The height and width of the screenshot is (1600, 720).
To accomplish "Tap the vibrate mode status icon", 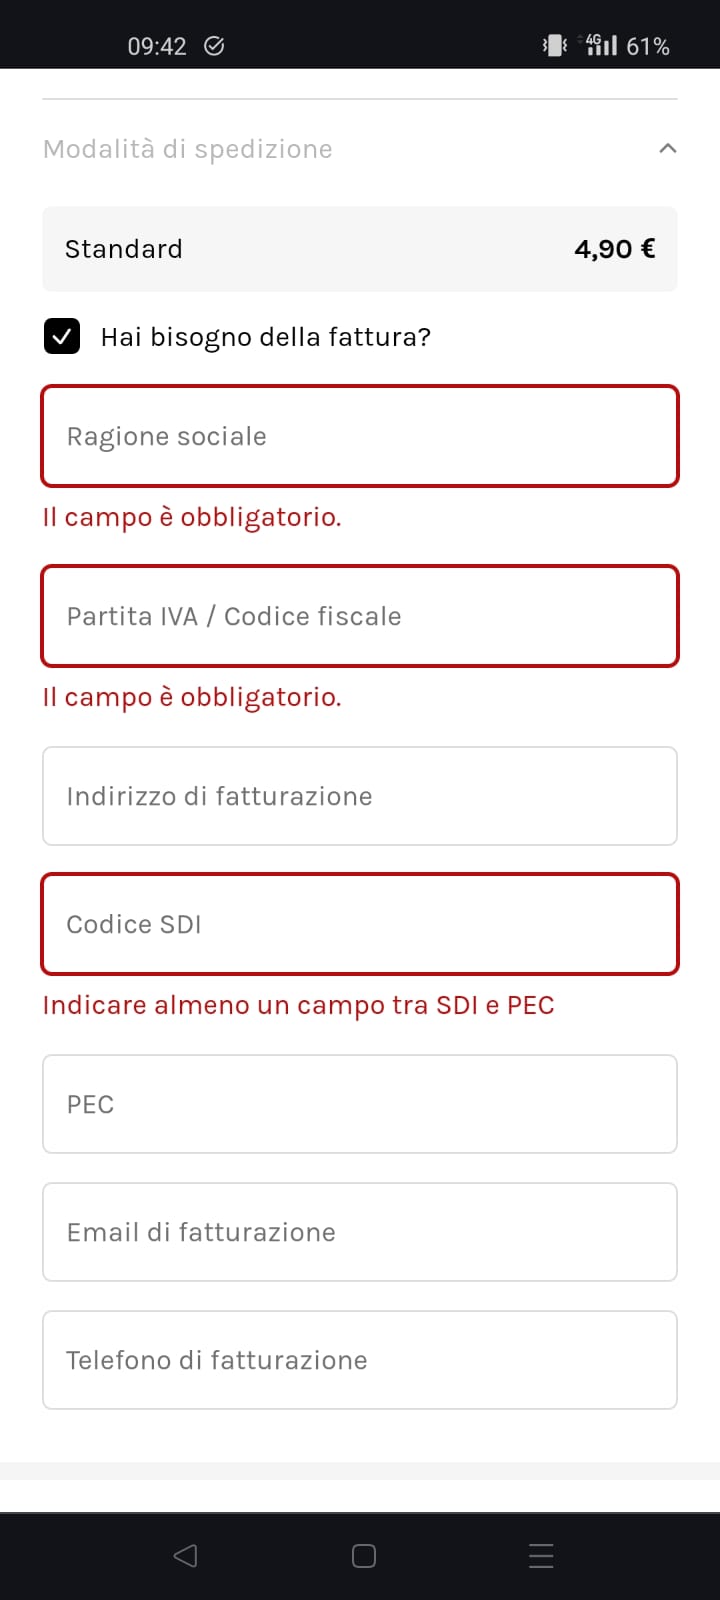I will 554,45.
